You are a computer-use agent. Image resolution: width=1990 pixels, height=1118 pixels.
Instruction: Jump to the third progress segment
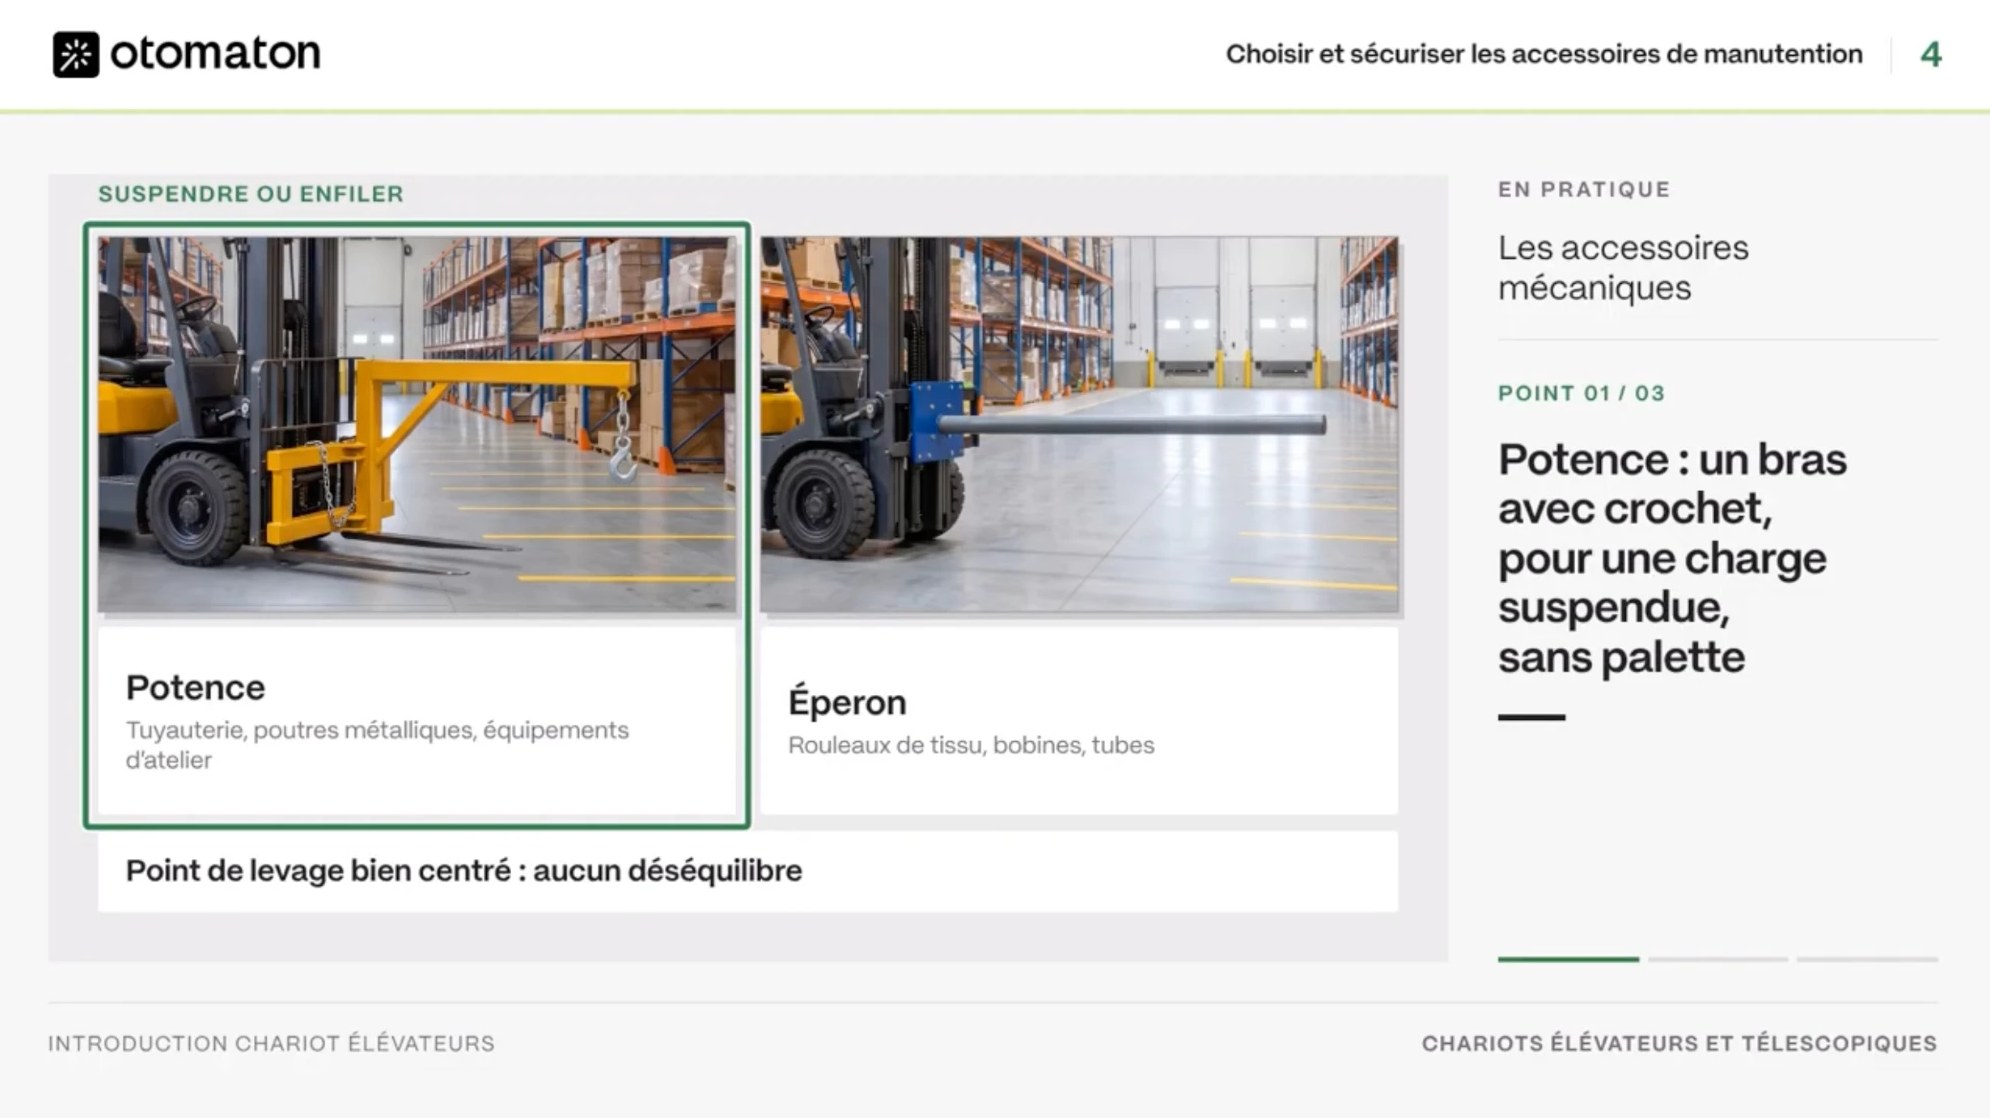point(1867,959)
